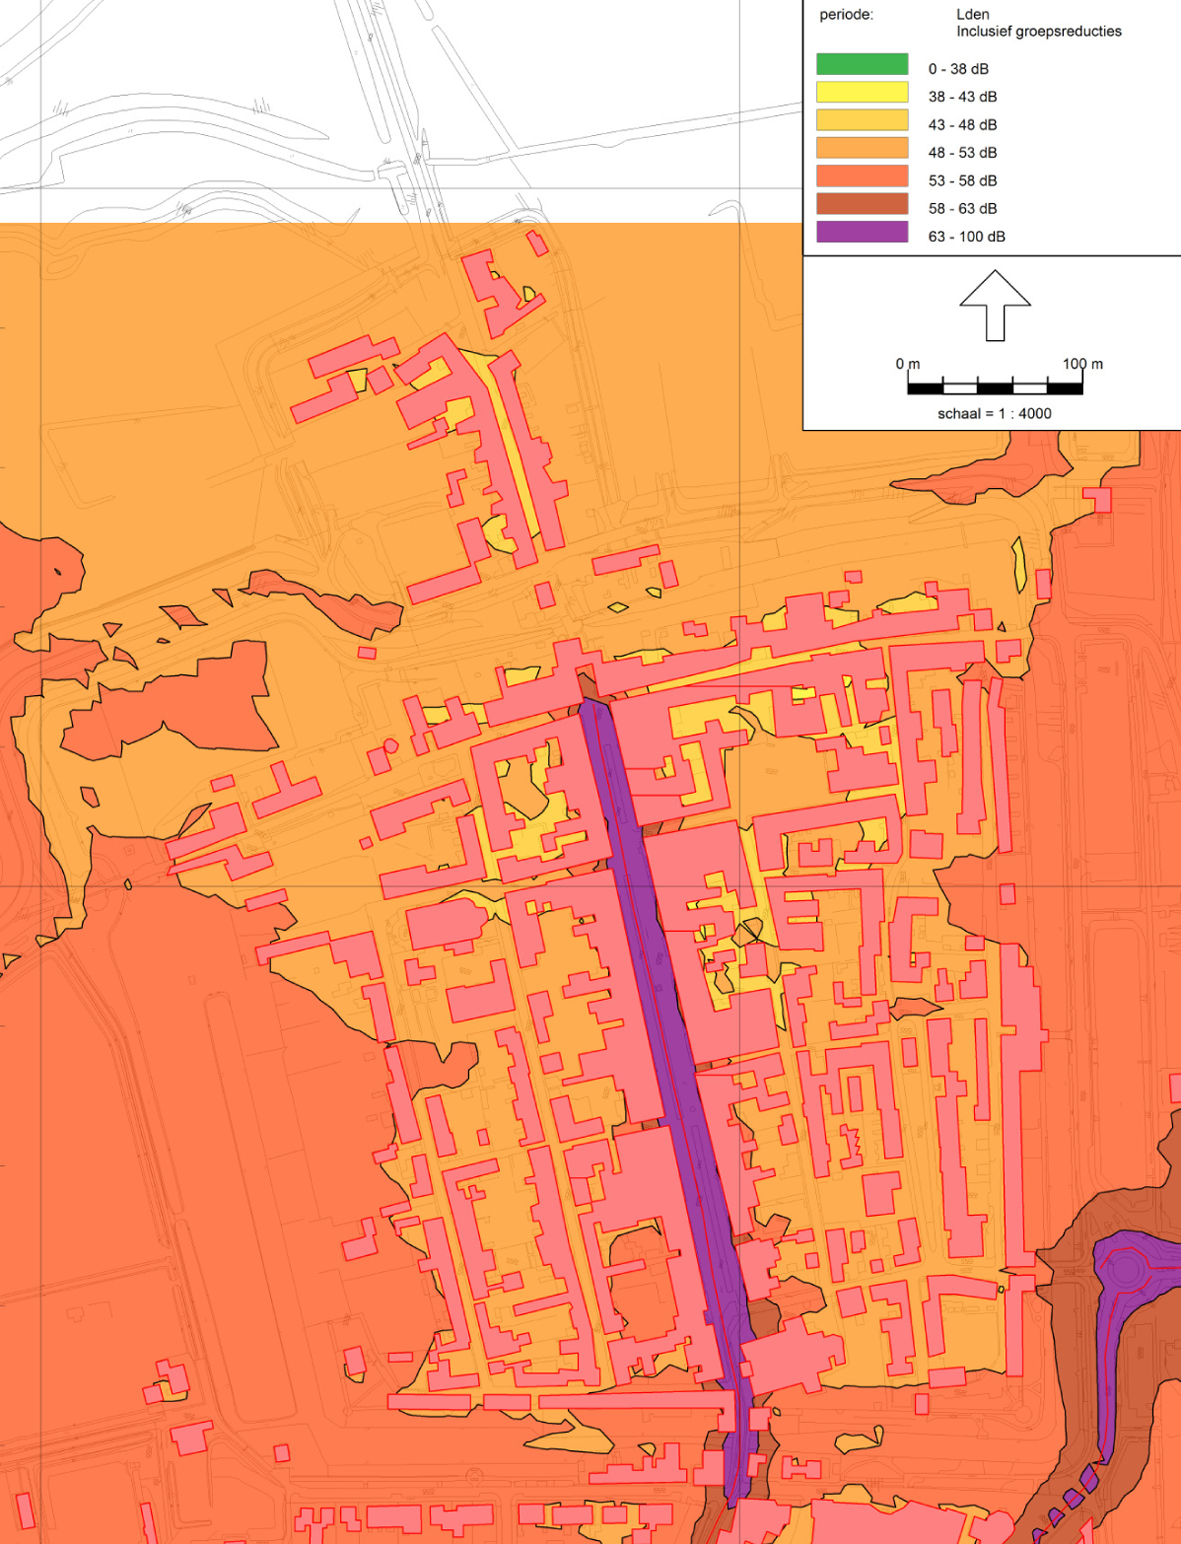This screenshot has height=1544, width=1181.
Task: Select the 'Lden' period label
Action: pos(972,14)
